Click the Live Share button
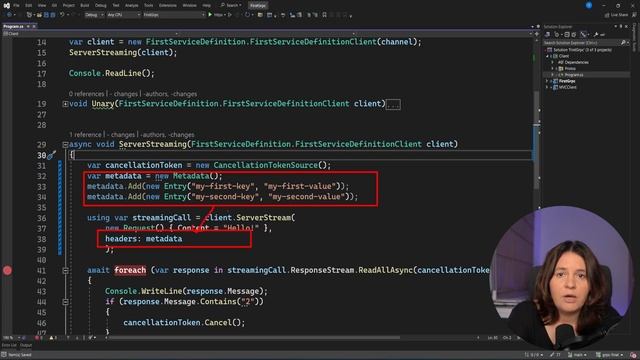Screen dimensions: 640x360 coord(616,15)
